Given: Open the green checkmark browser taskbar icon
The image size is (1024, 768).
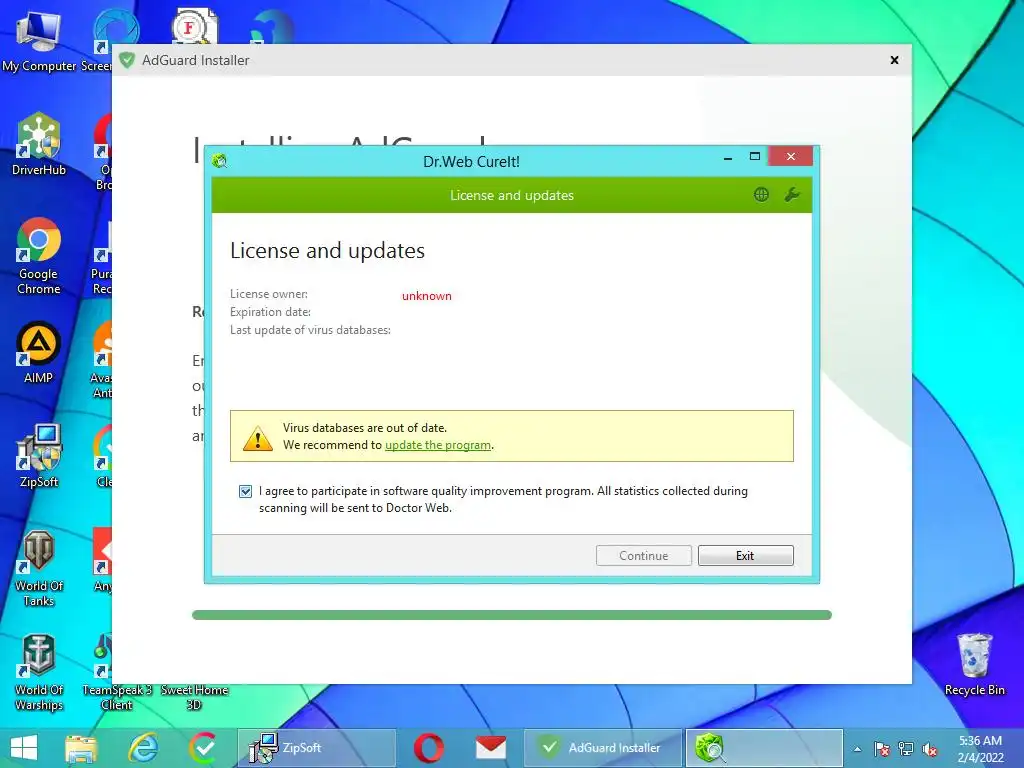Looking at the screenshot, I should coord(204,748).
